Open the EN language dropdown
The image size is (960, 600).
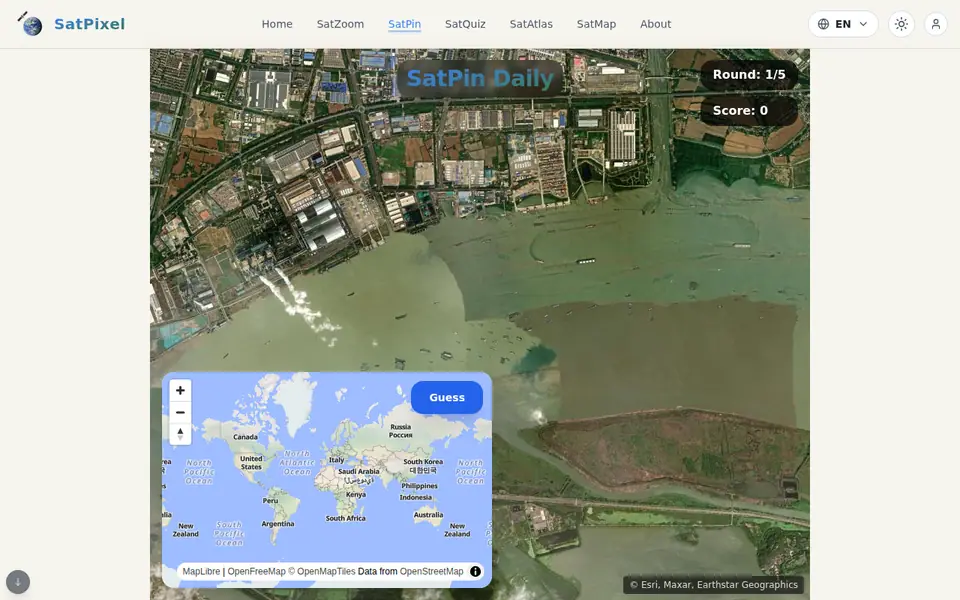point(843,24)
